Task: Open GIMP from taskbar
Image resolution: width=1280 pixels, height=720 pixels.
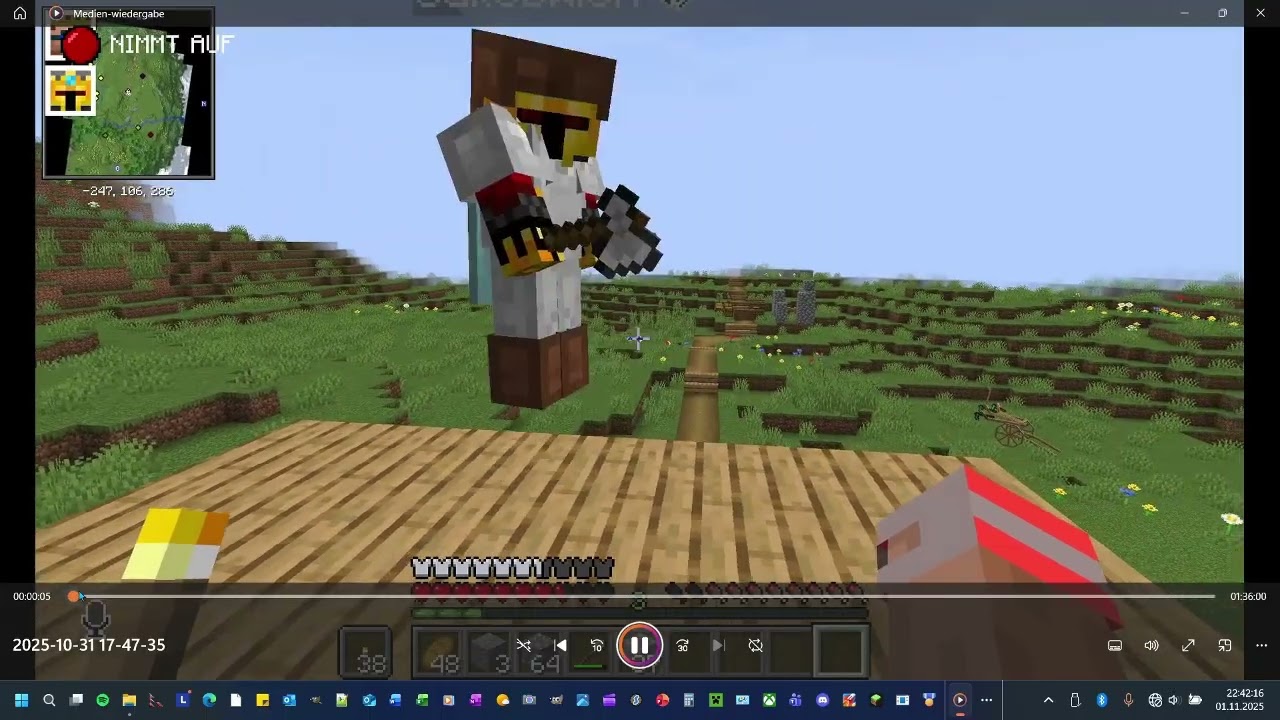Action: coord(555,700)
